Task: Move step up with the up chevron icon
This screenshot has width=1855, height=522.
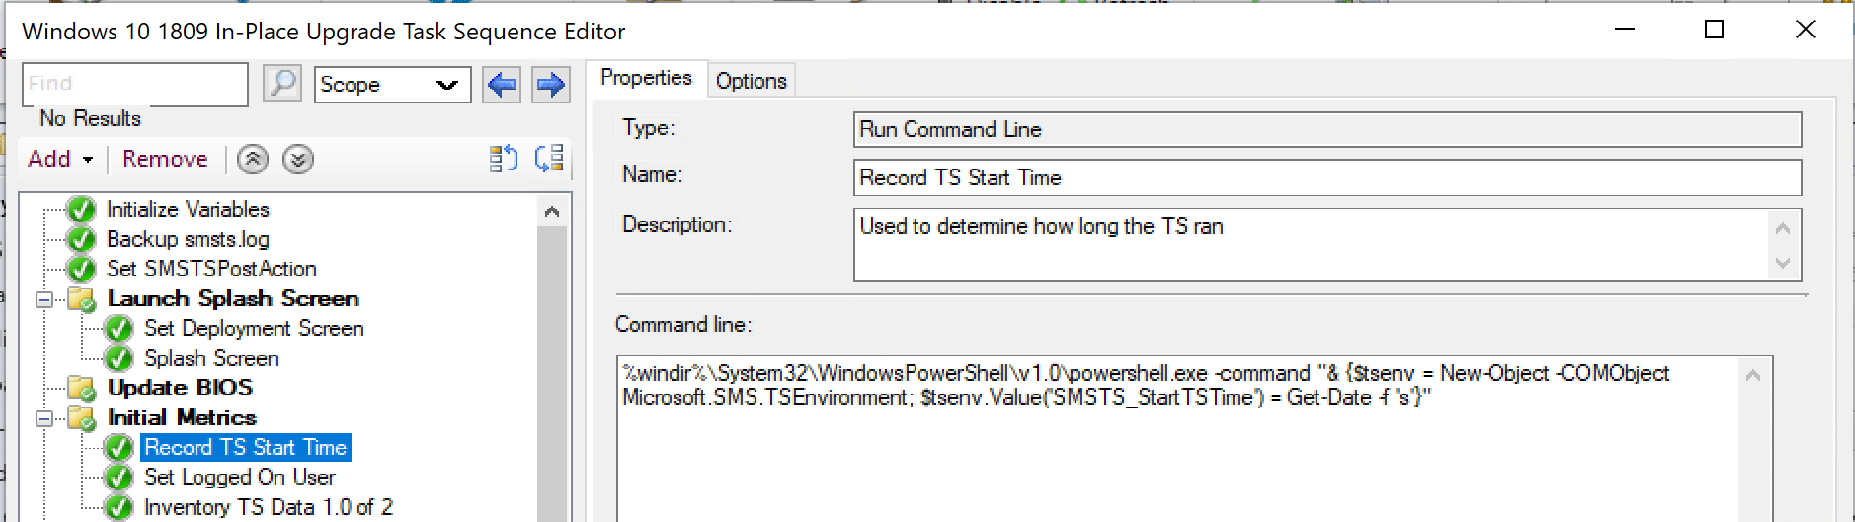Action: click(x=253, y=159)
